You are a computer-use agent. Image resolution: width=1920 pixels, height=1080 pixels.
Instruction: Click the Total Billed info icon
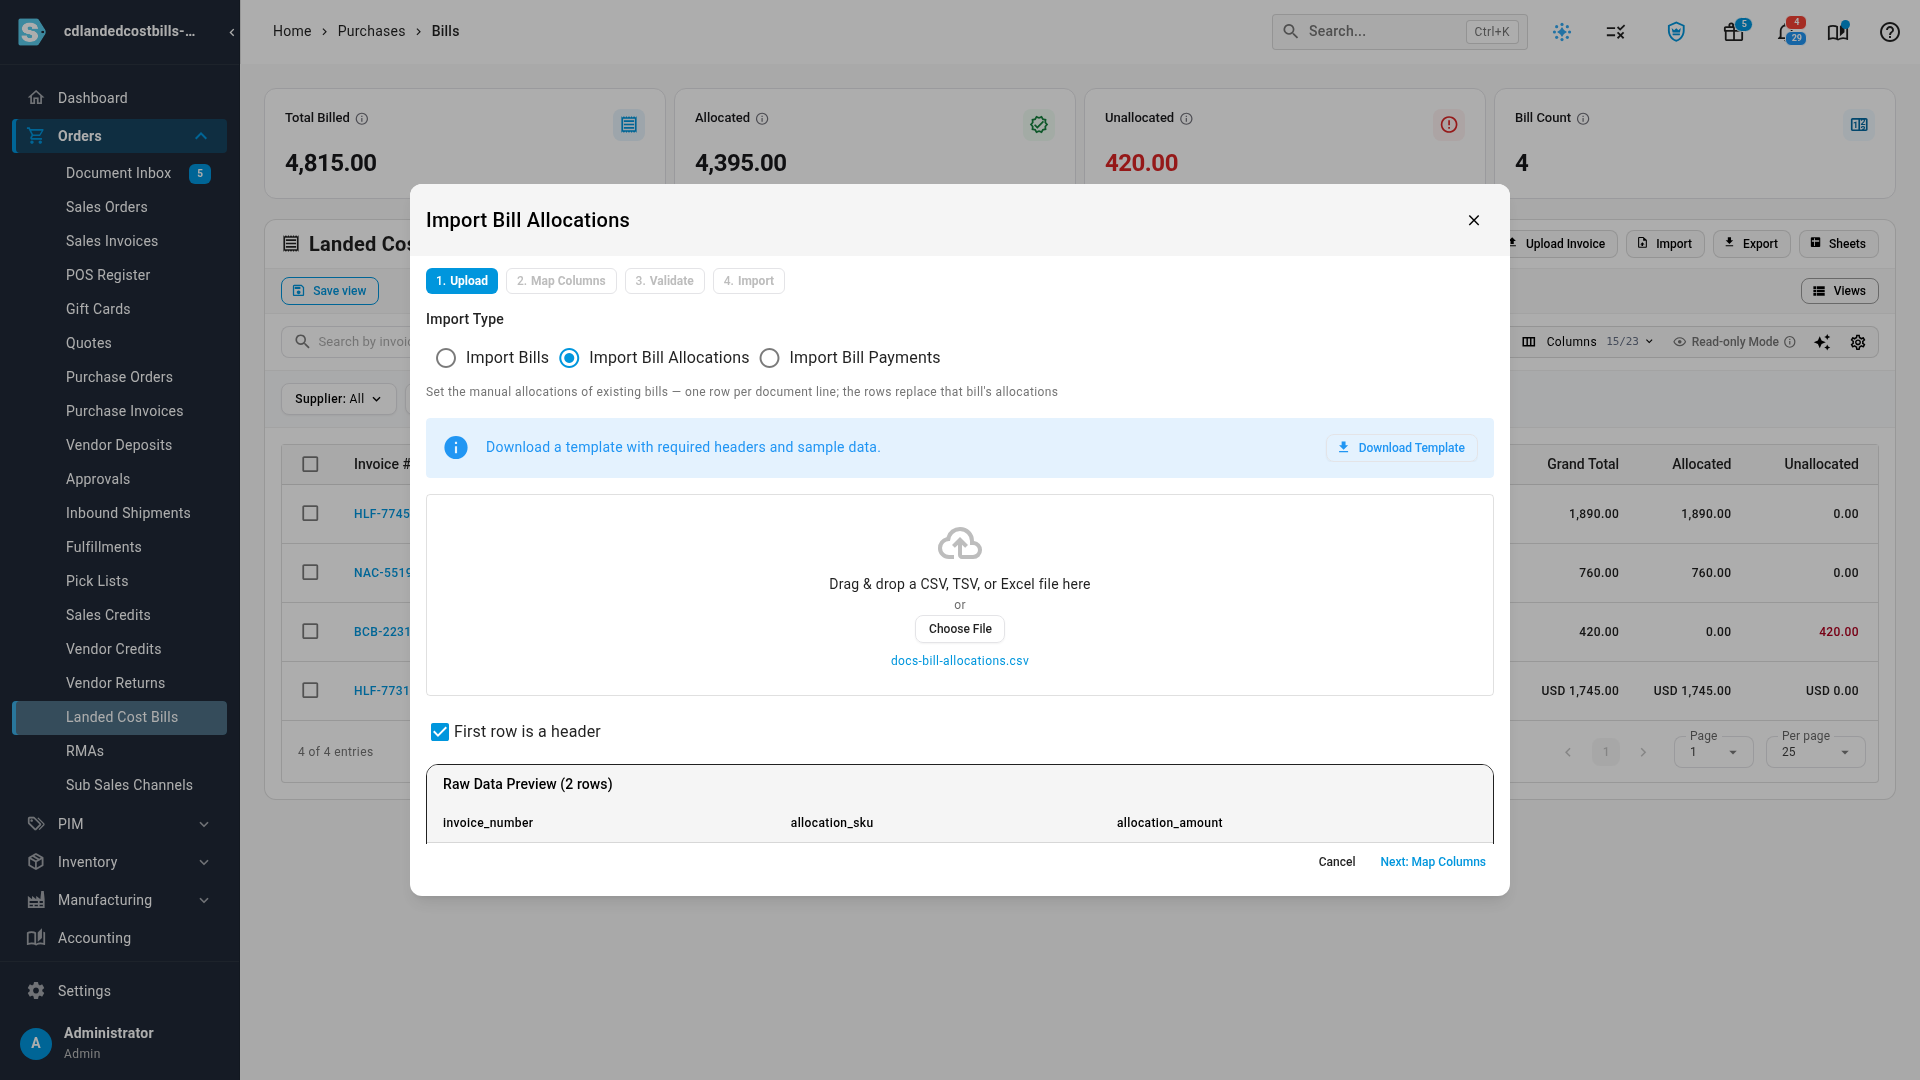(x=362, y=119)
